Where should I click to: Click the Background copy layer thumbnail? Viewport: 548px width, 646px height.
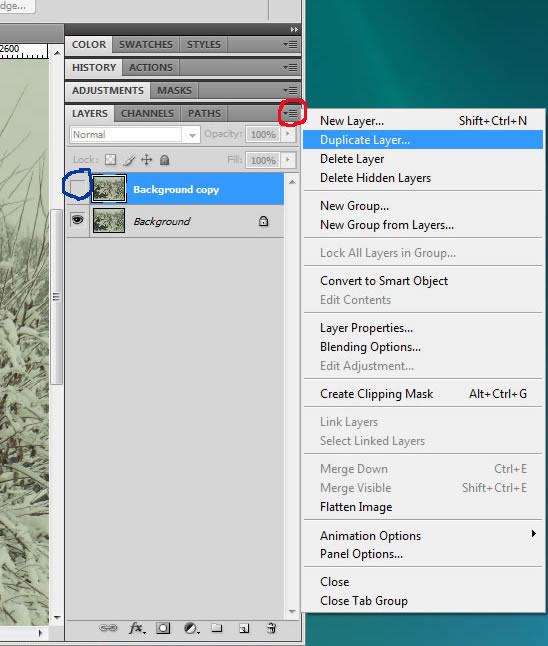click(x=109, y=189)
